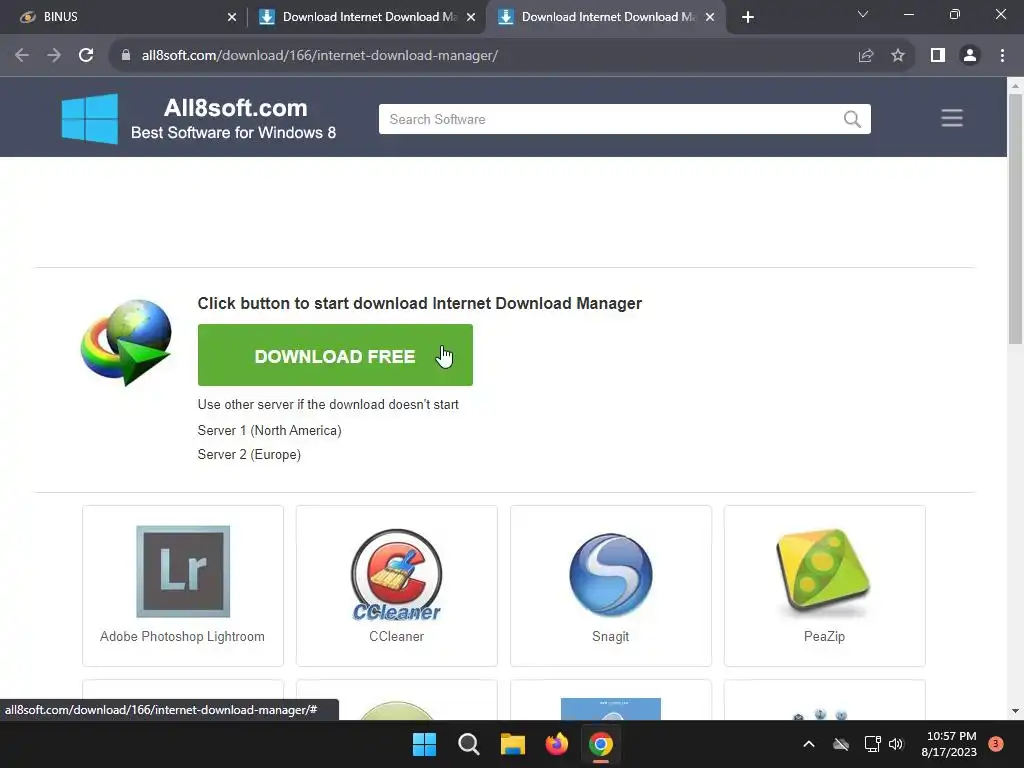
Task: Show hidden system tray icons chevron
Action: click(808, 744)
